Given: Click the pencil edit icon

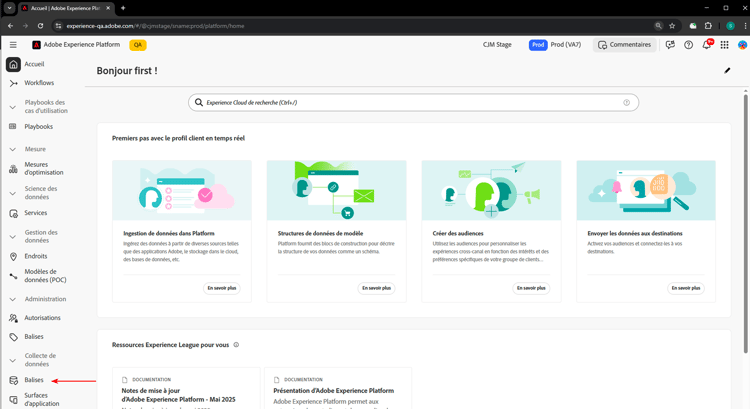Looking at the screenshot, I should pos(727,71).
